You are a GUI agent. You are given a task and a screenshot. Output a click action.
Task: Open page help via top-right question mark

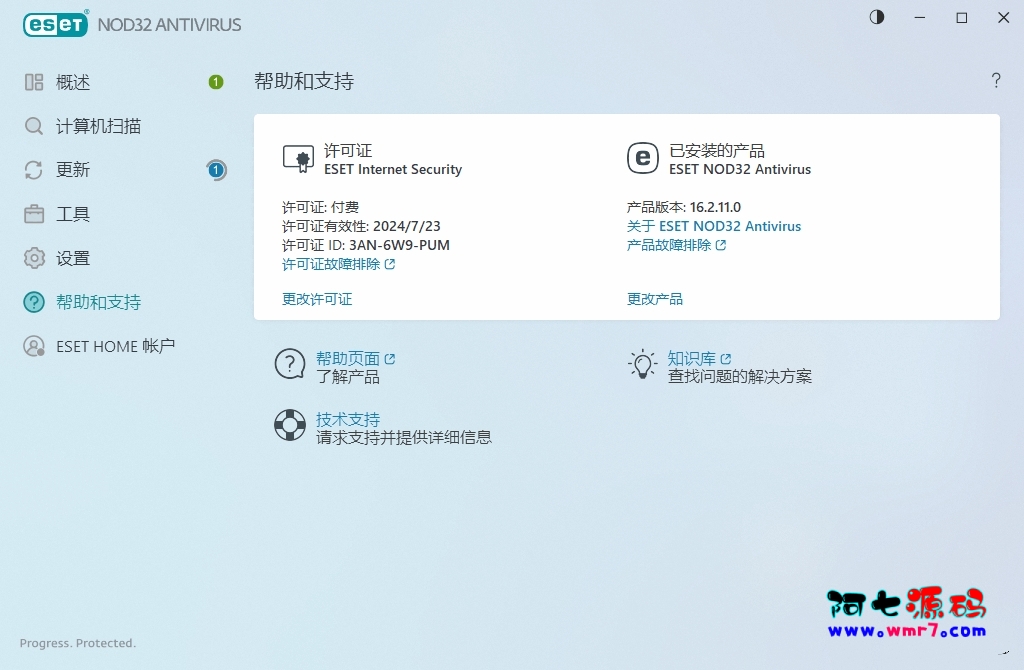[x=996, y=80]
